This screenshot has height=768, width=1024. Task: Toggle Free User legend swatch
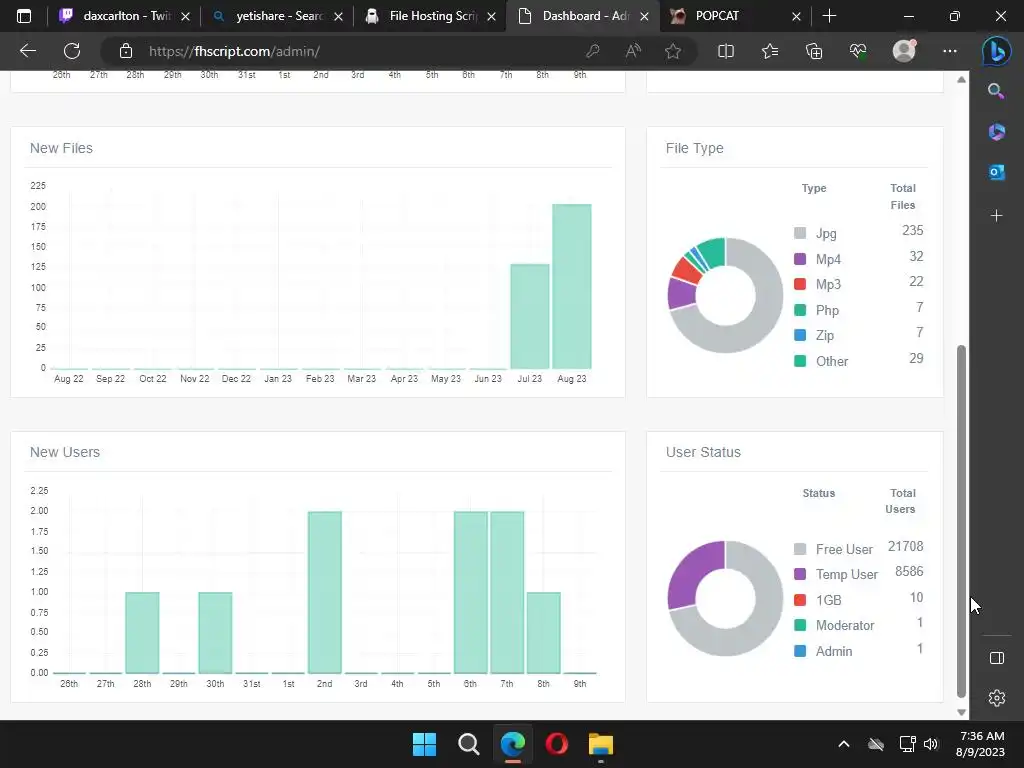coord(800,549)
